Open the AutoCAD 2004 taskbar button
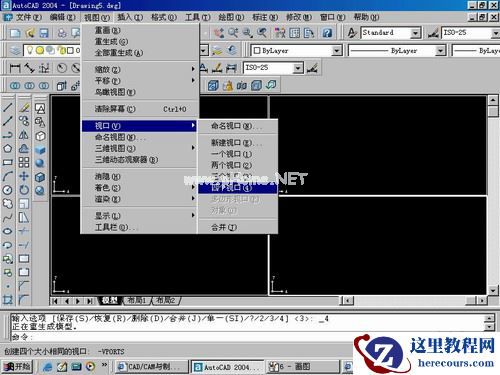 (x=227, y=367)
